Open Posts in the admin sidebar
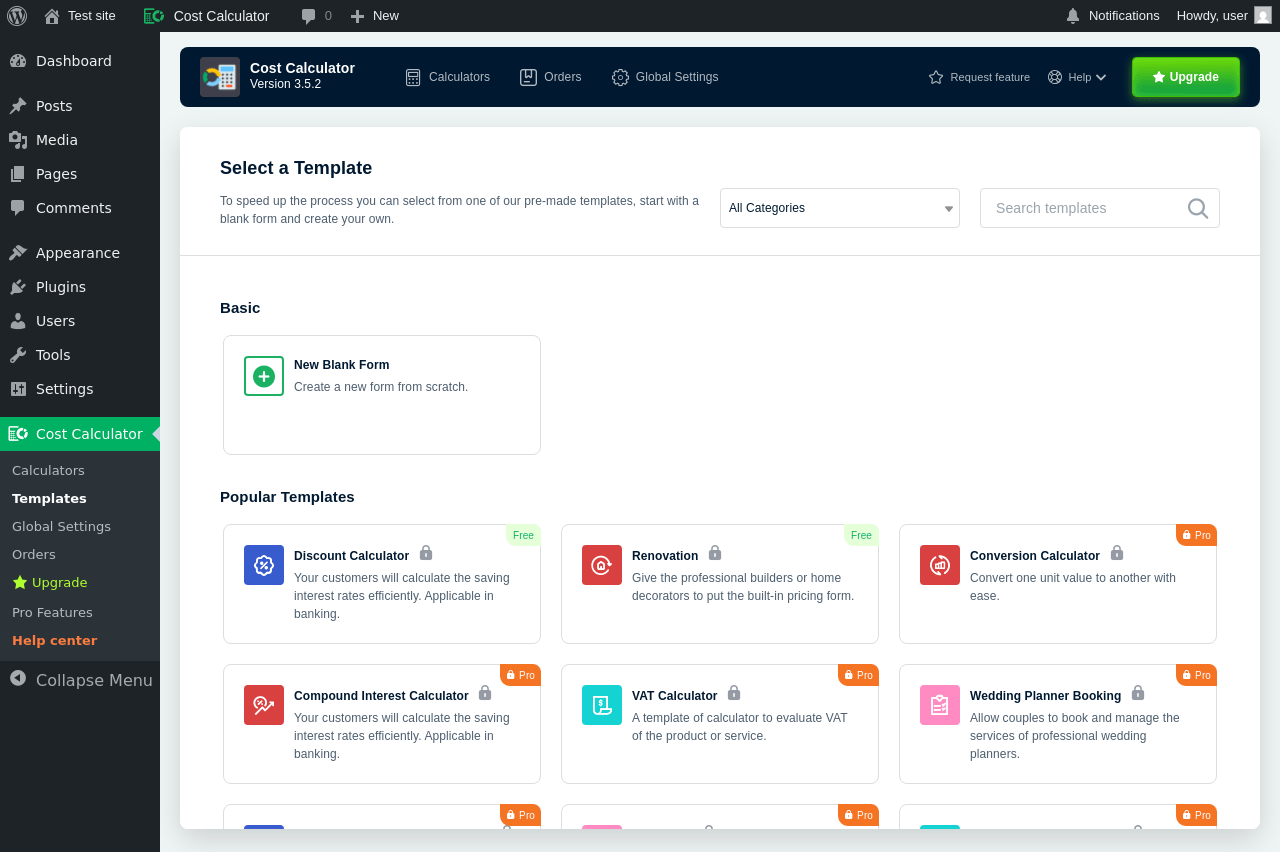Image resolution: width=1280 pixels, height=852 pixels. pyautogui.click(x=80, y=106)
